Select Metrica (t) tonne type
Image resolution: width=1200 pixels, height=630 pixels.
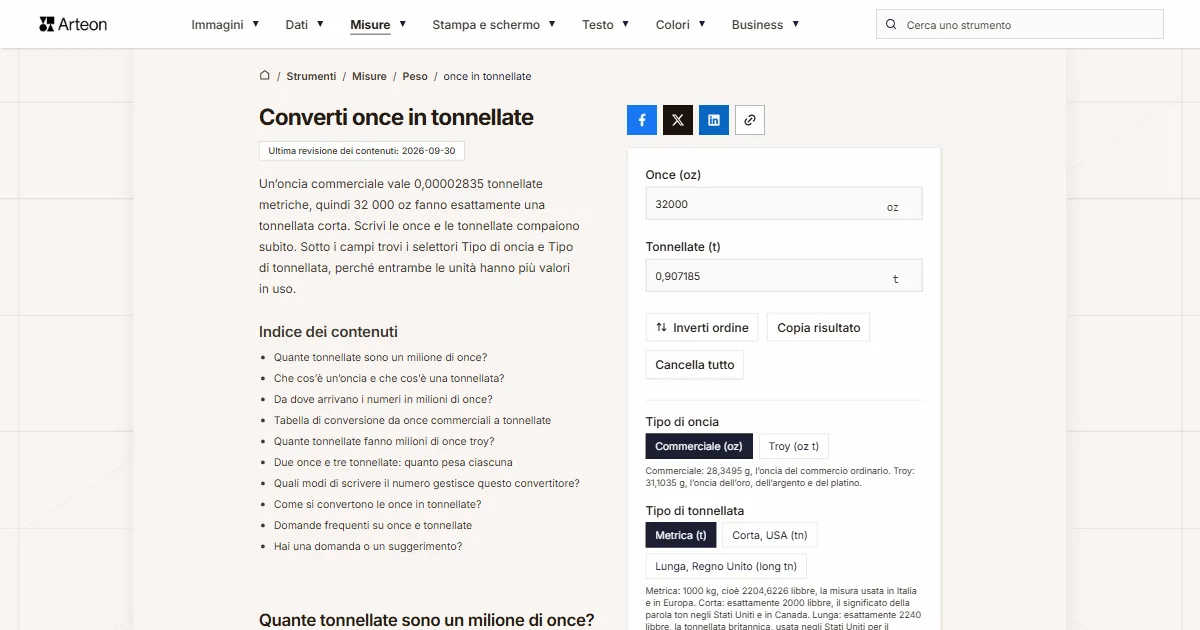681,535
